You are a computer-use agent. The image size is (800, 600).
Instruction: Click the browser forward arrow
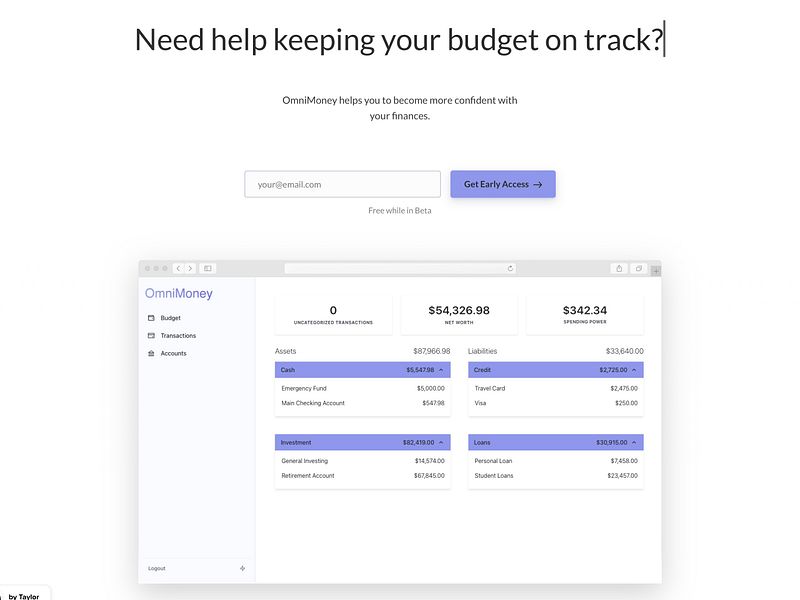190,268
